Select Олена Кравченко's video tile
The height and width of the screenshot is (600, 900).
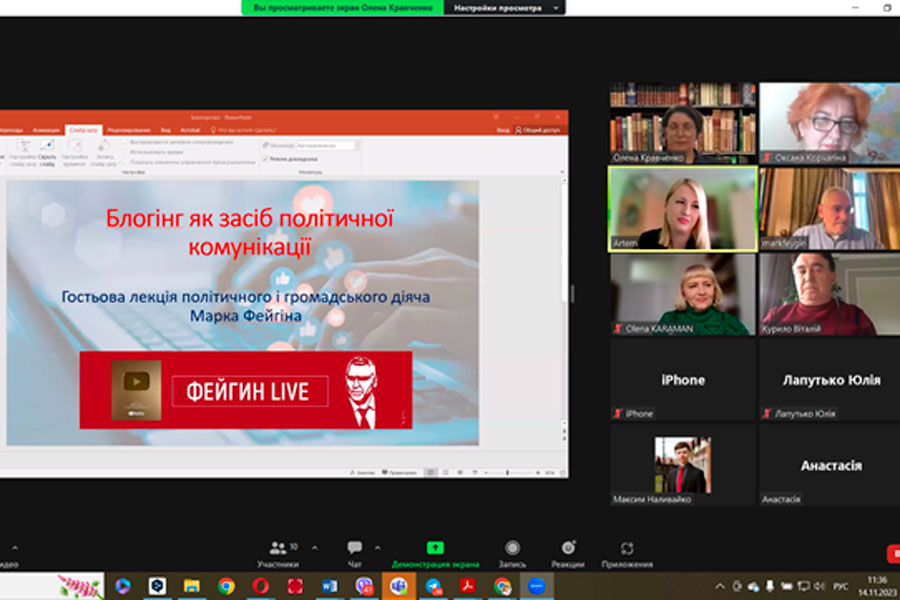point(682,123)
